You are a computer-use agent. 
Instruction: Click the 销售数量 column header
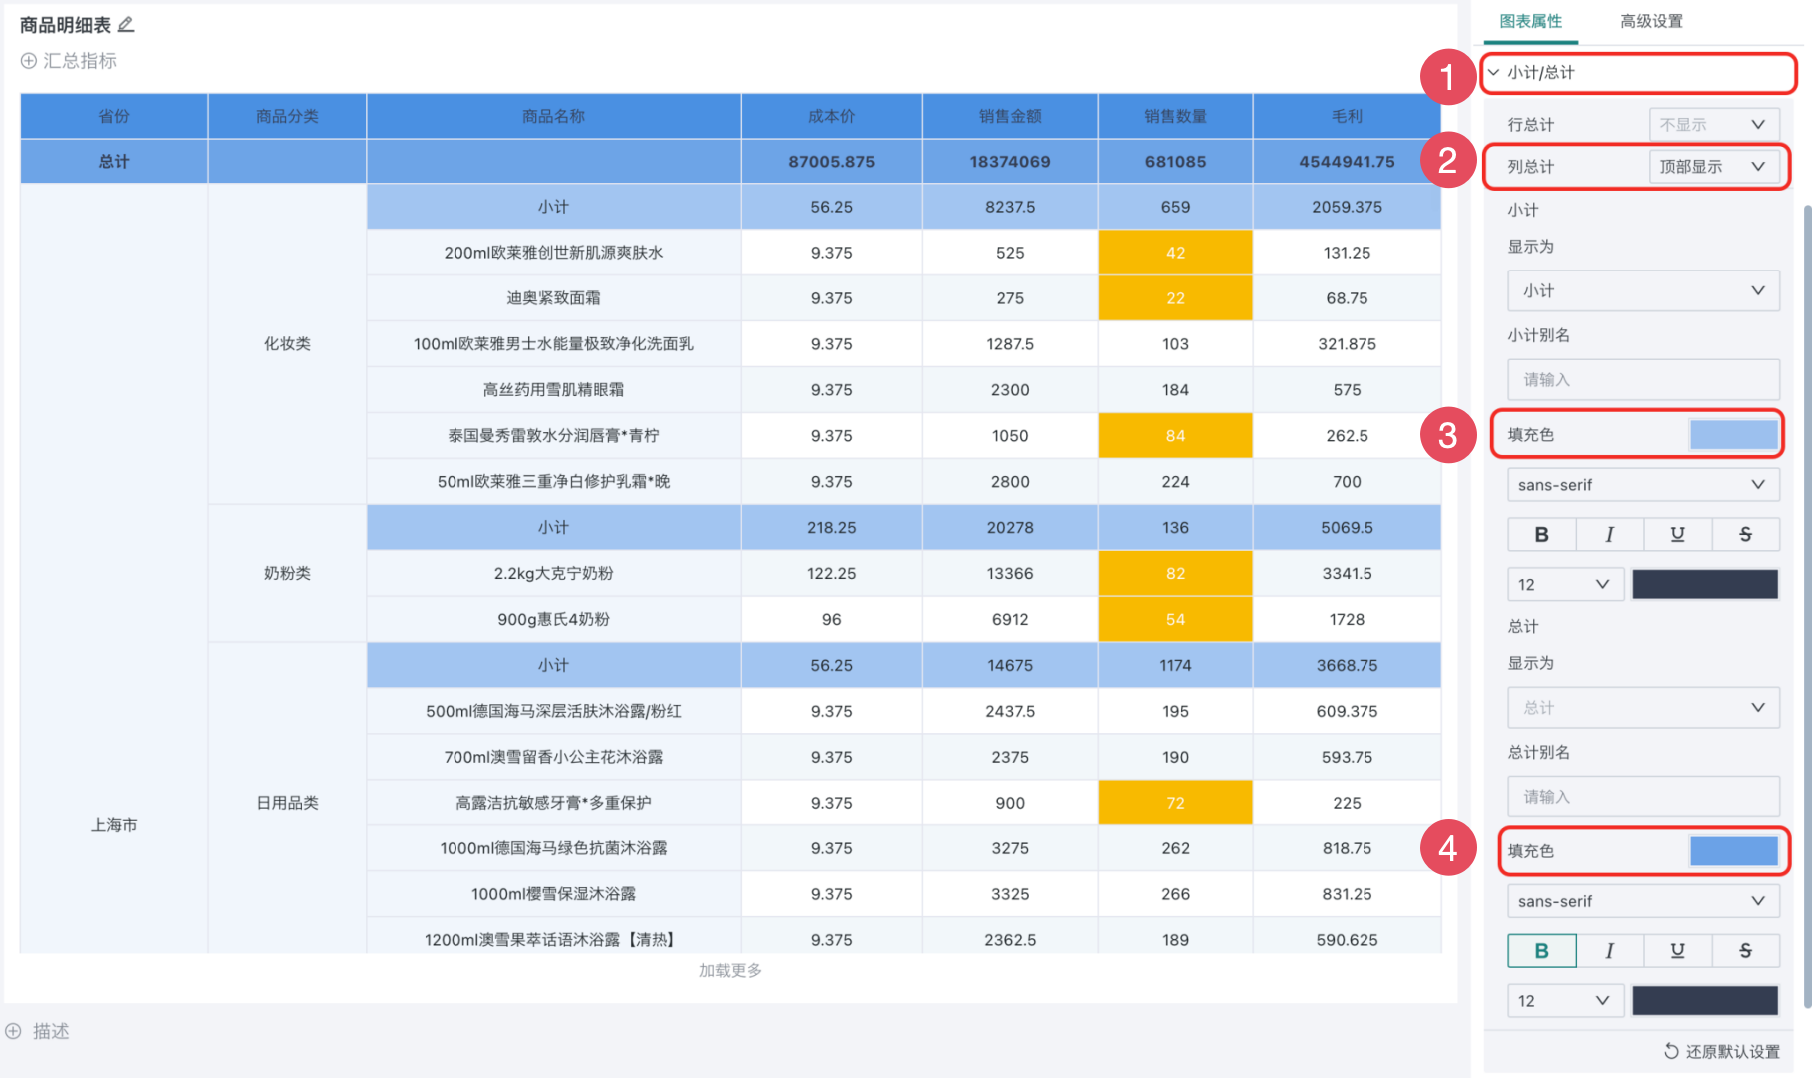[x=1176, y=116]
